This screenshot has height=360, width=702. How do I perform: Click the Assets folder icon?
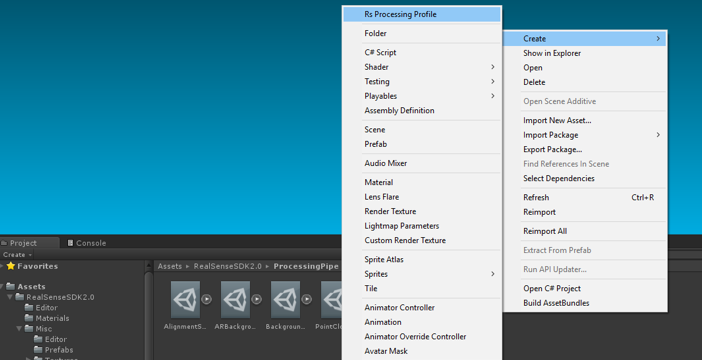tap(11, 287)
